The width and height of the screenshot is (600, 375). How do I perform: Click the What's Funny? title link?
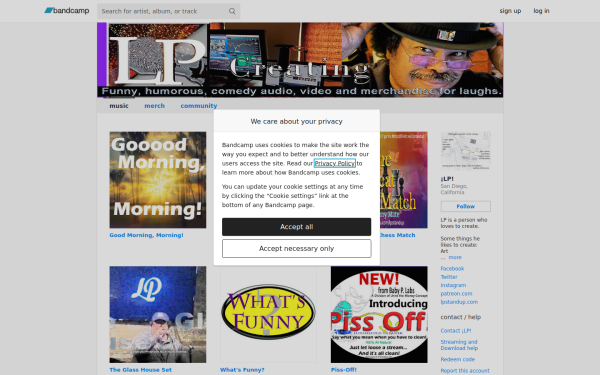[242, 370]
